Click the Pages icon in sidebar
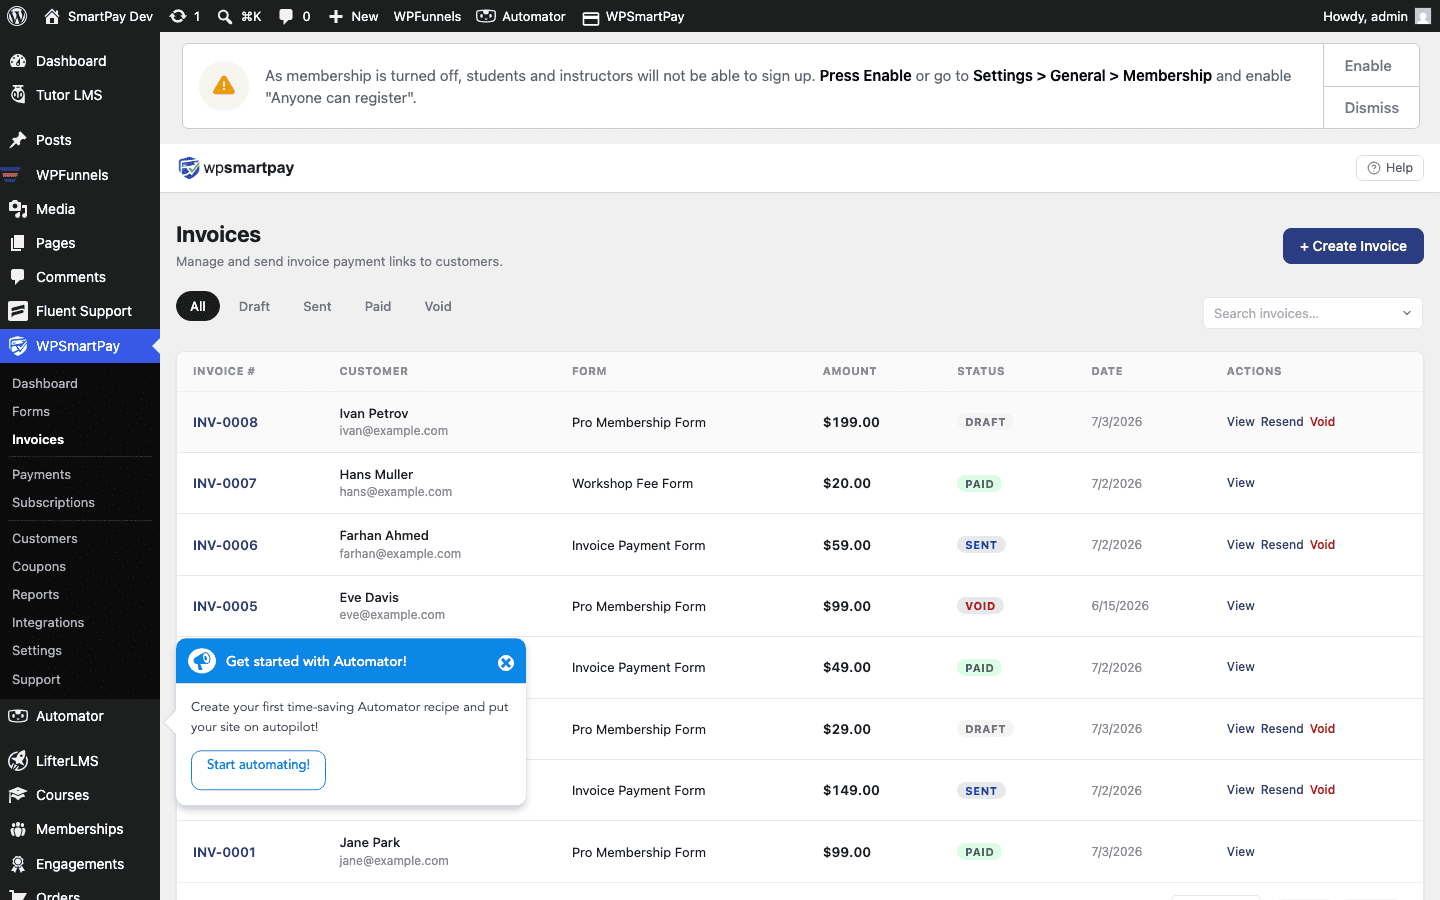This screenshot has width=1440, height=900. 18,243
